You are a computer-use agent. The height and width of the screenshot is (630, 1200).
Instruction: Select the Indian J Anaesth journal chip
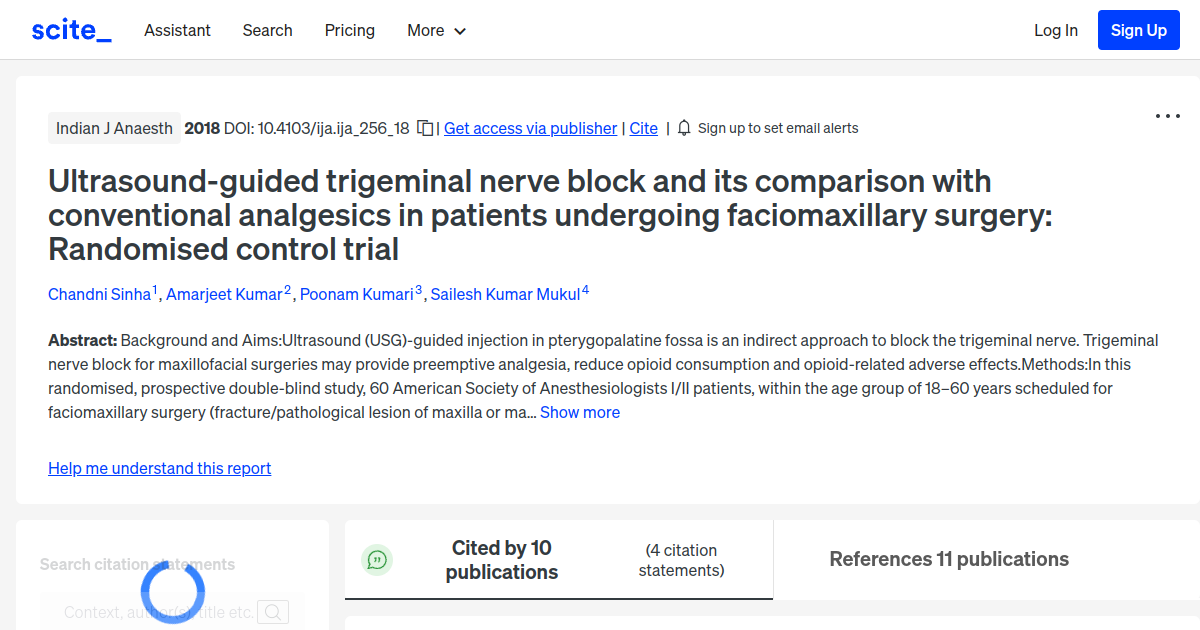click(114, 128)
